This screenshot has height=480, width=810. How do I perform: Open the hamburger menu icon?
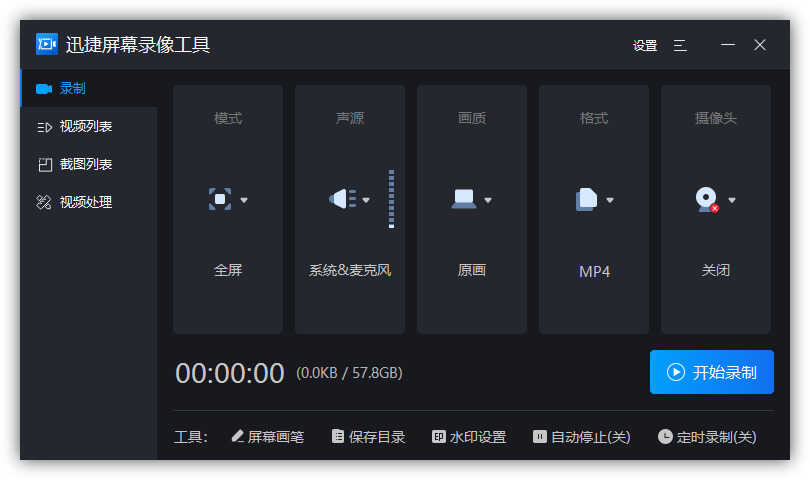[680, 45]
